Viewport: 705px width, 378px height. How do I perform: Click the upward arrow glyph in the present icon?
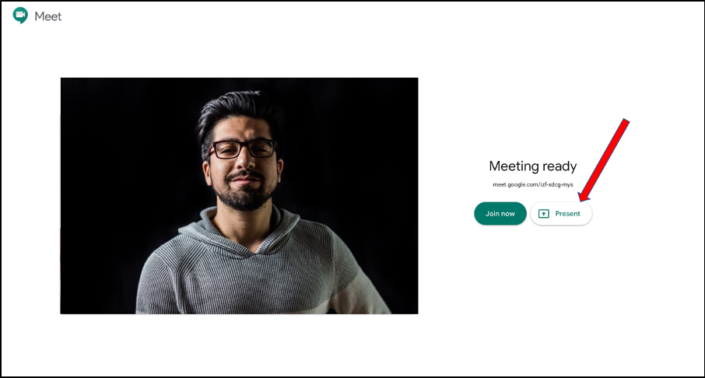(x=544, y=214)
